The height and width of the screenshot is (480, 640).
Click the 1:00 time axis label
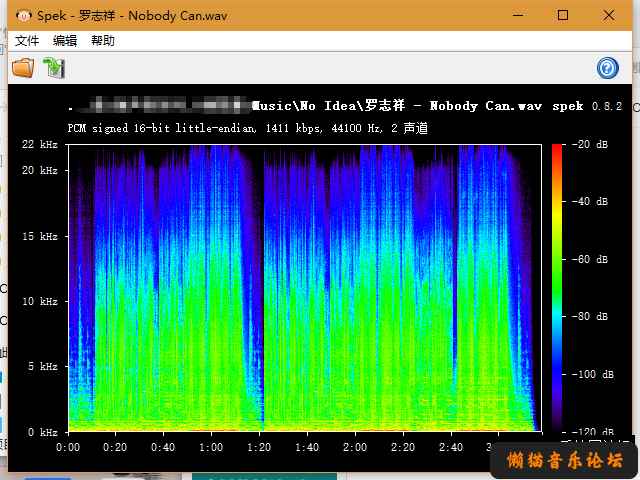tap(211, 447)
